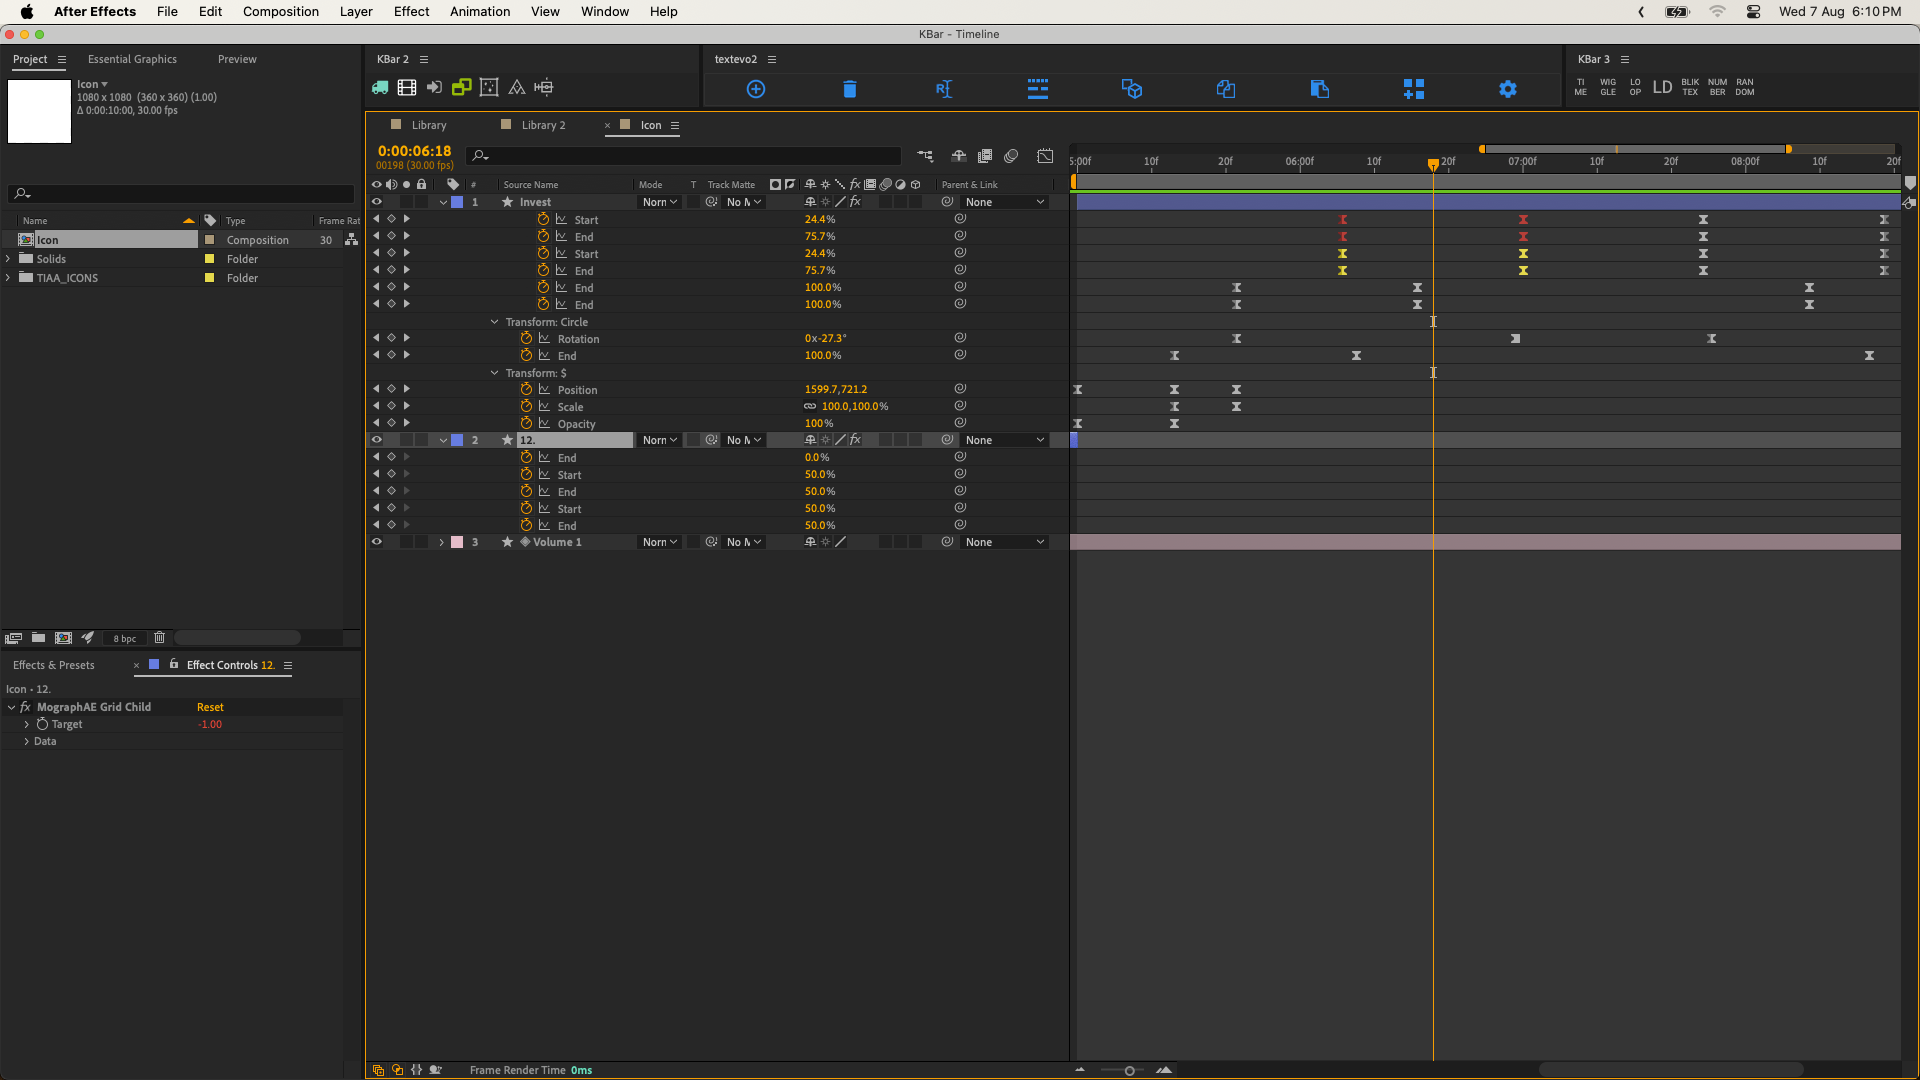This screenshot has height=1080, width=1920.
Task: Click the Composition Mini-Flowchart icon
Action: pyautogui.click(x=925, y=156)
